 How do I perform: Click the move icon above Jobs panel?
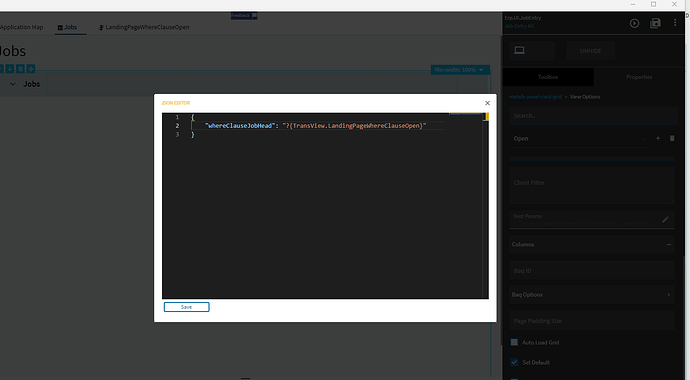click(31, 69)
